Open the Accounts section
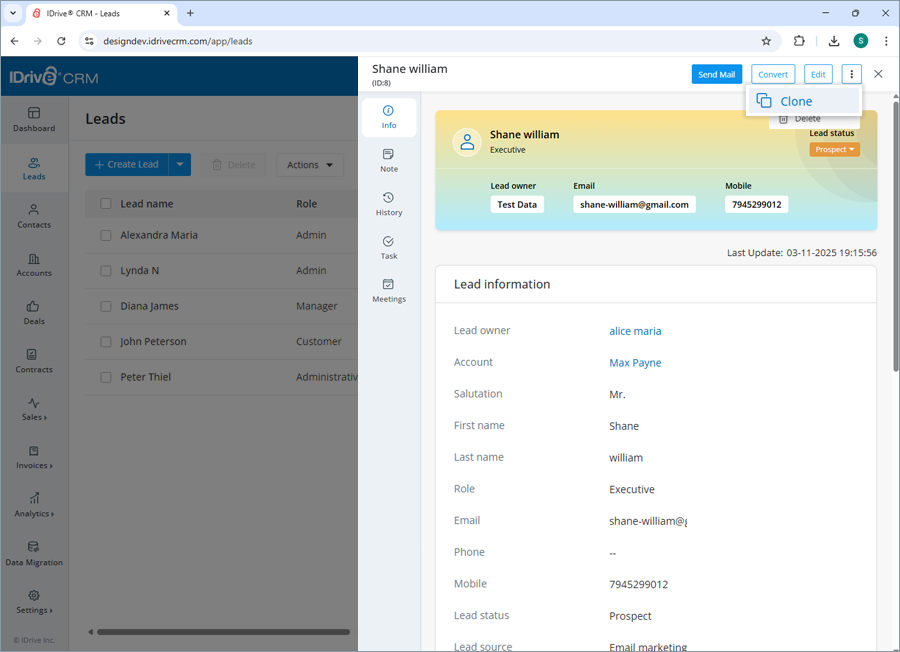Screen dimensions: 900x652 coord(33,263)
